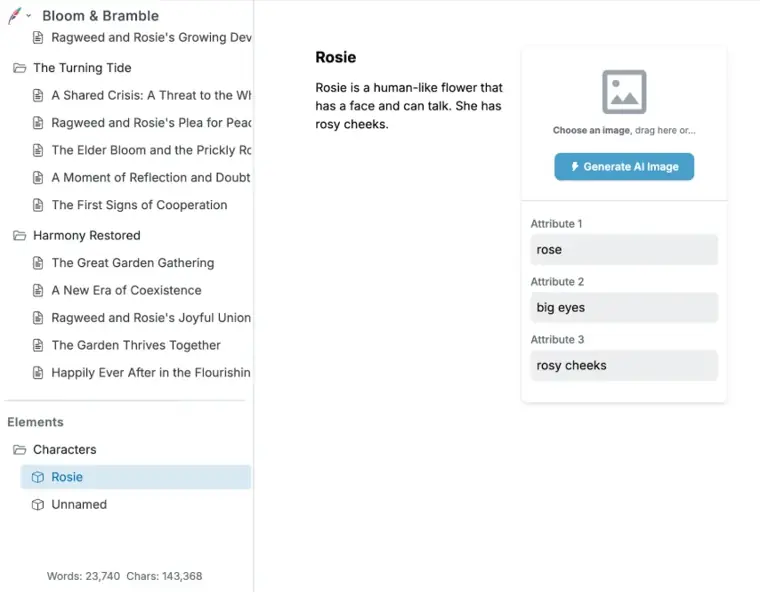Collapse The Turning Tide folder icon

pyautogui.click(x=19, y=68)
